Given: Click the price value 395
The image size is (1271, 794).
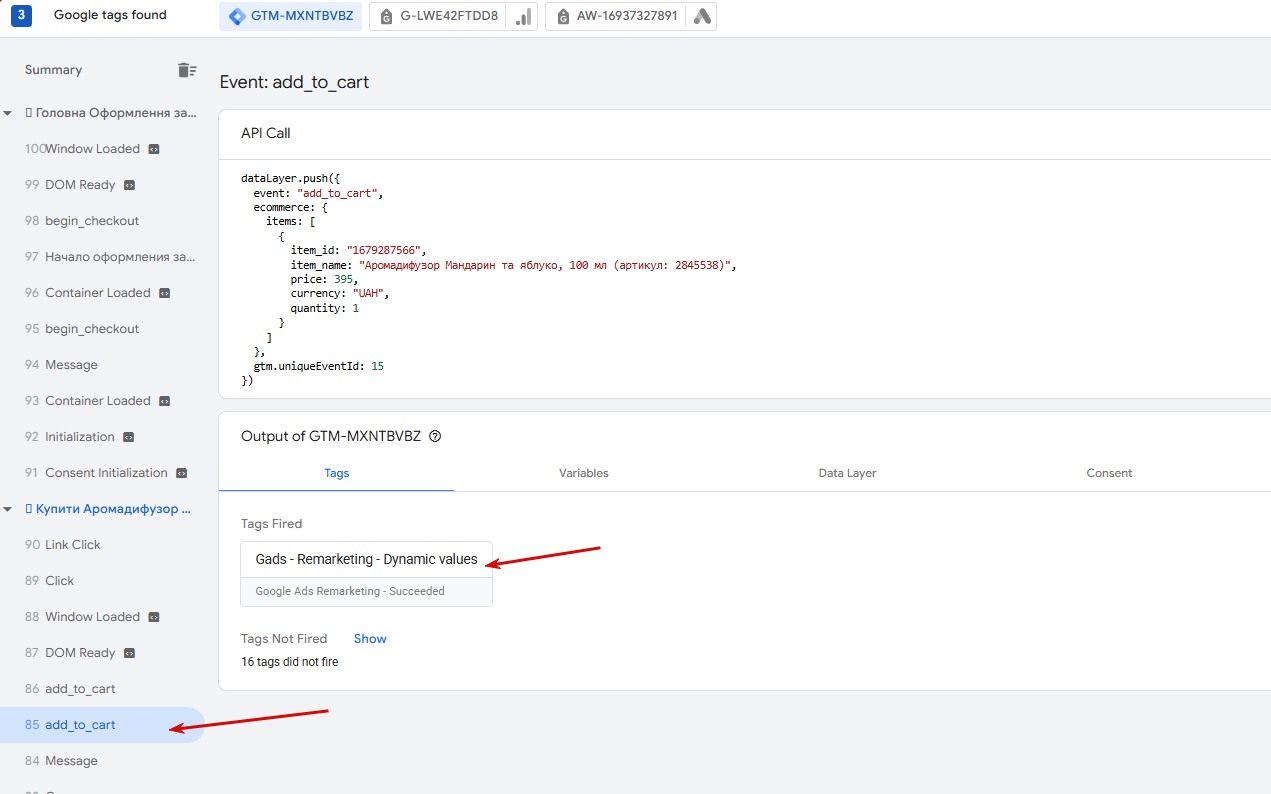Looking at the screenshot, I should (343, 280).
